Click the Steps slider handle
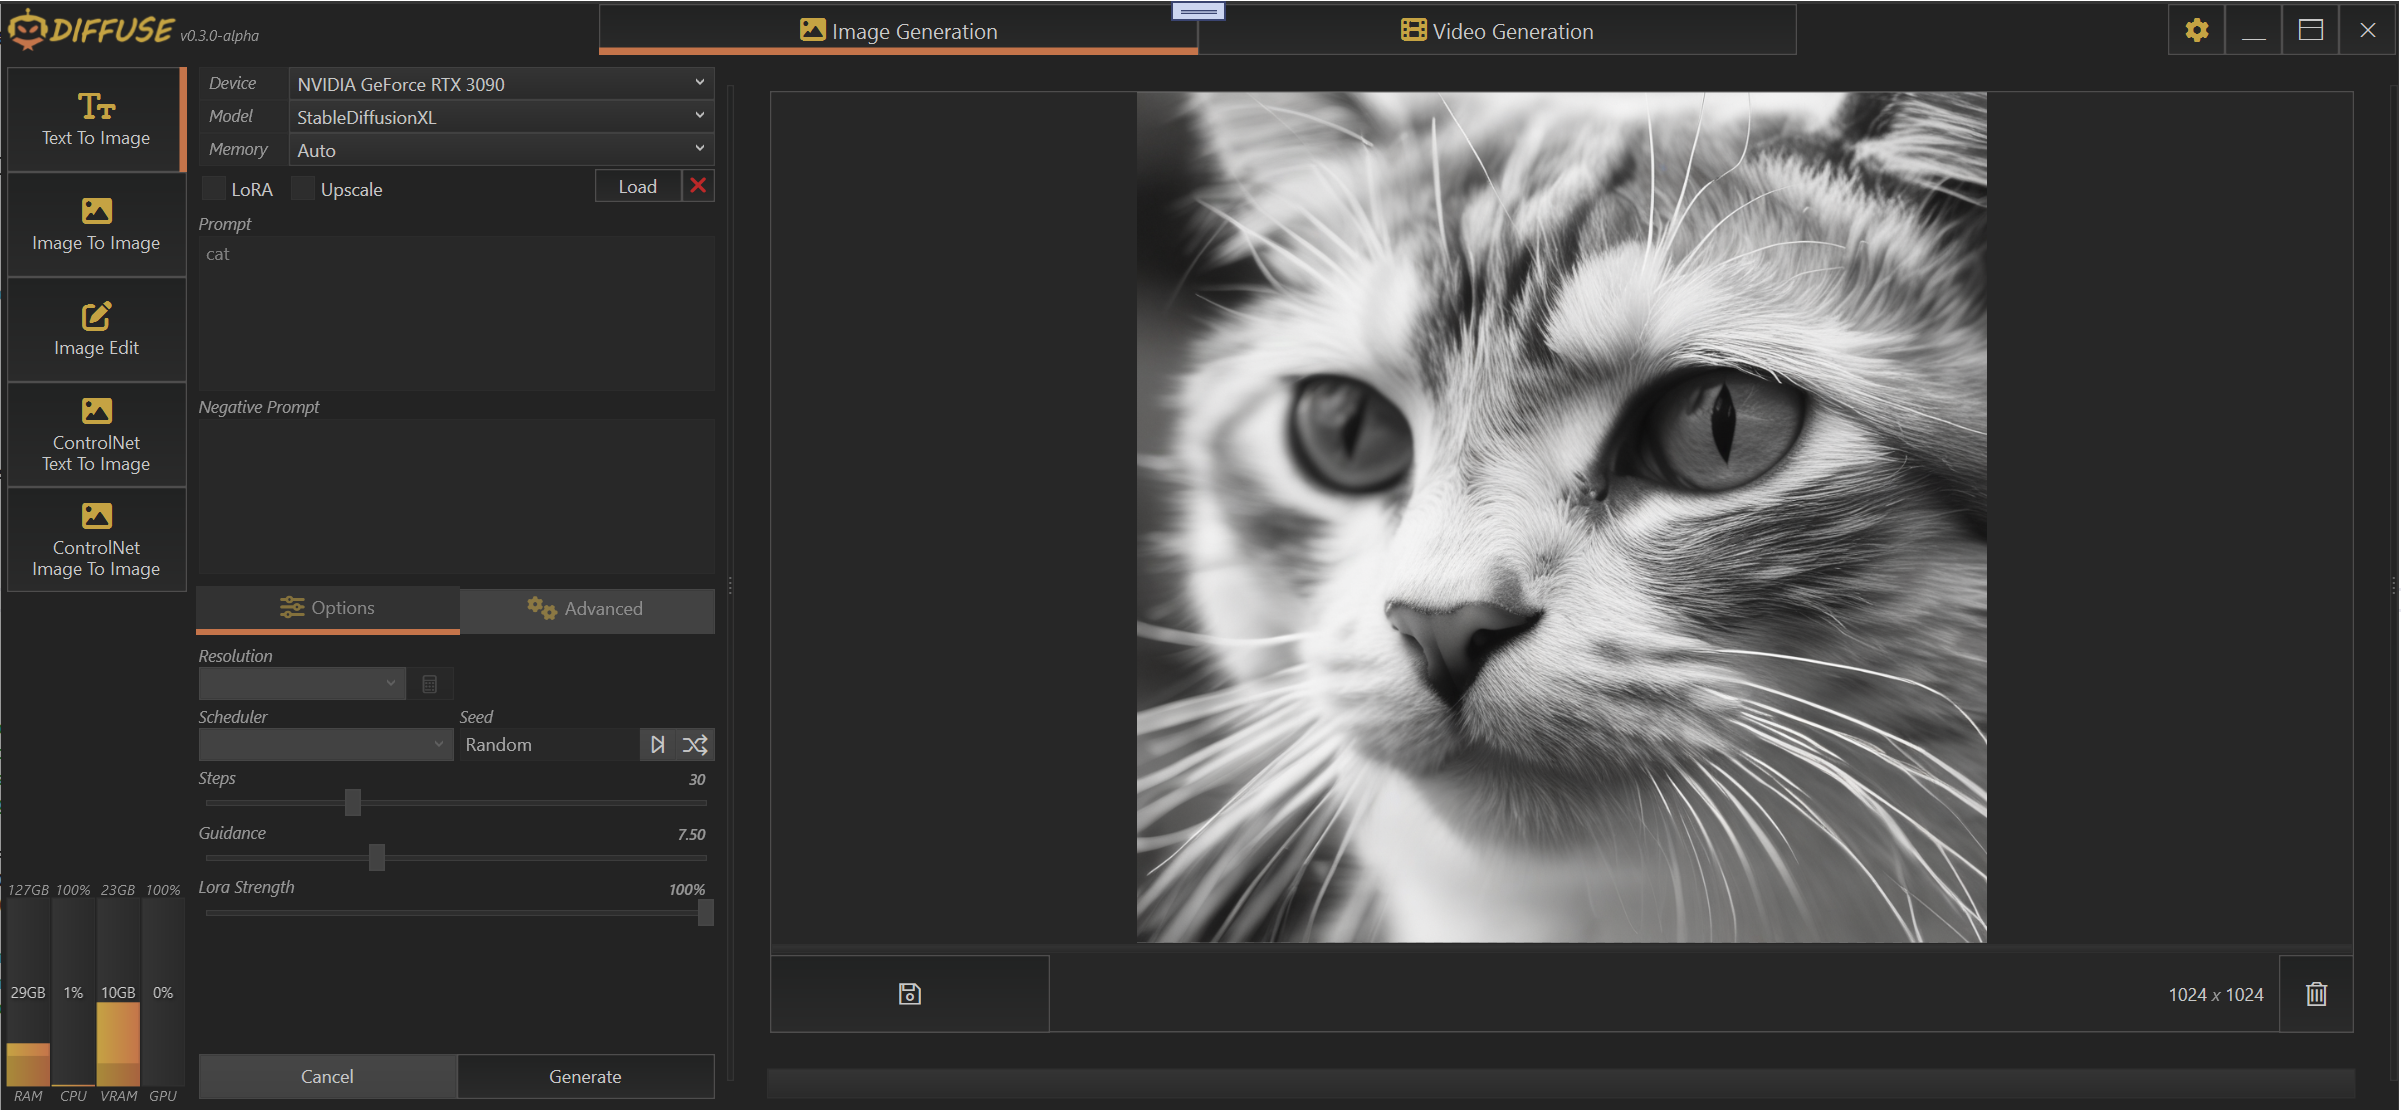Screen dimensions: 2401x1110 point(353,802)
